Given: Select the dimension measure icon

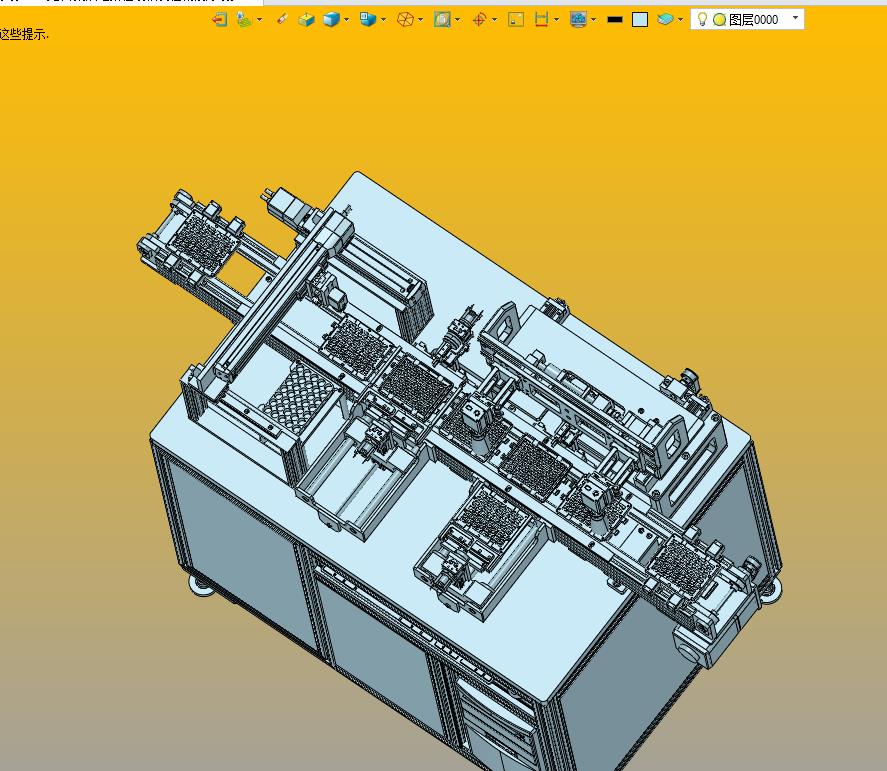Looking at the screenshot, I should (x=541, y=19).
